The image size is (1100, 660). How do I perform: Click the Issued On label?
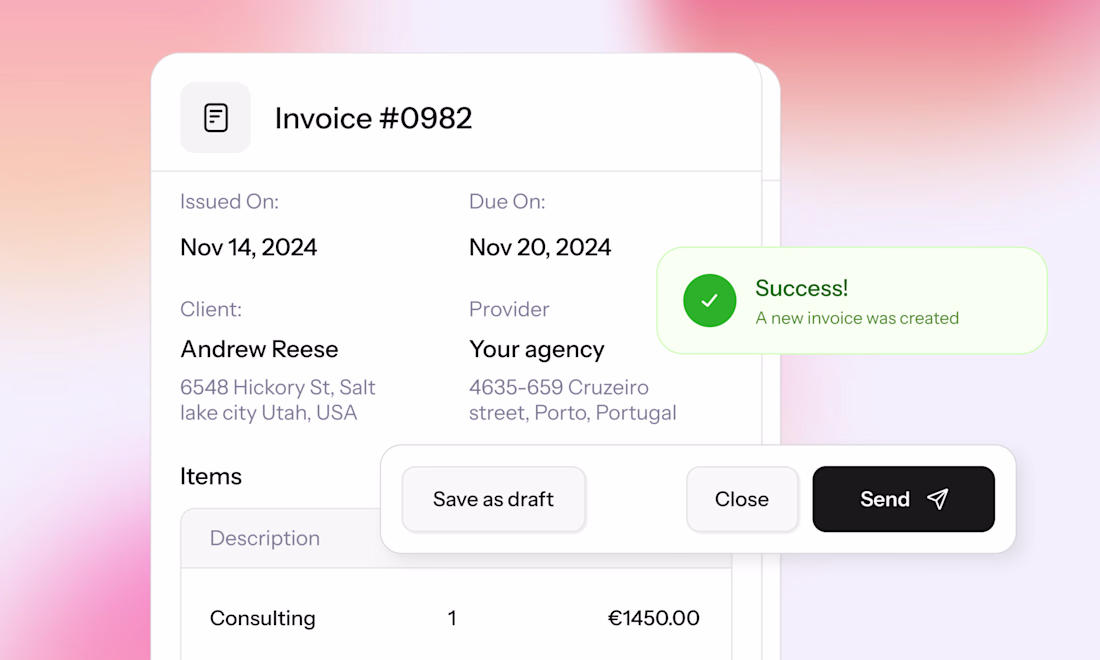[229, 202]
